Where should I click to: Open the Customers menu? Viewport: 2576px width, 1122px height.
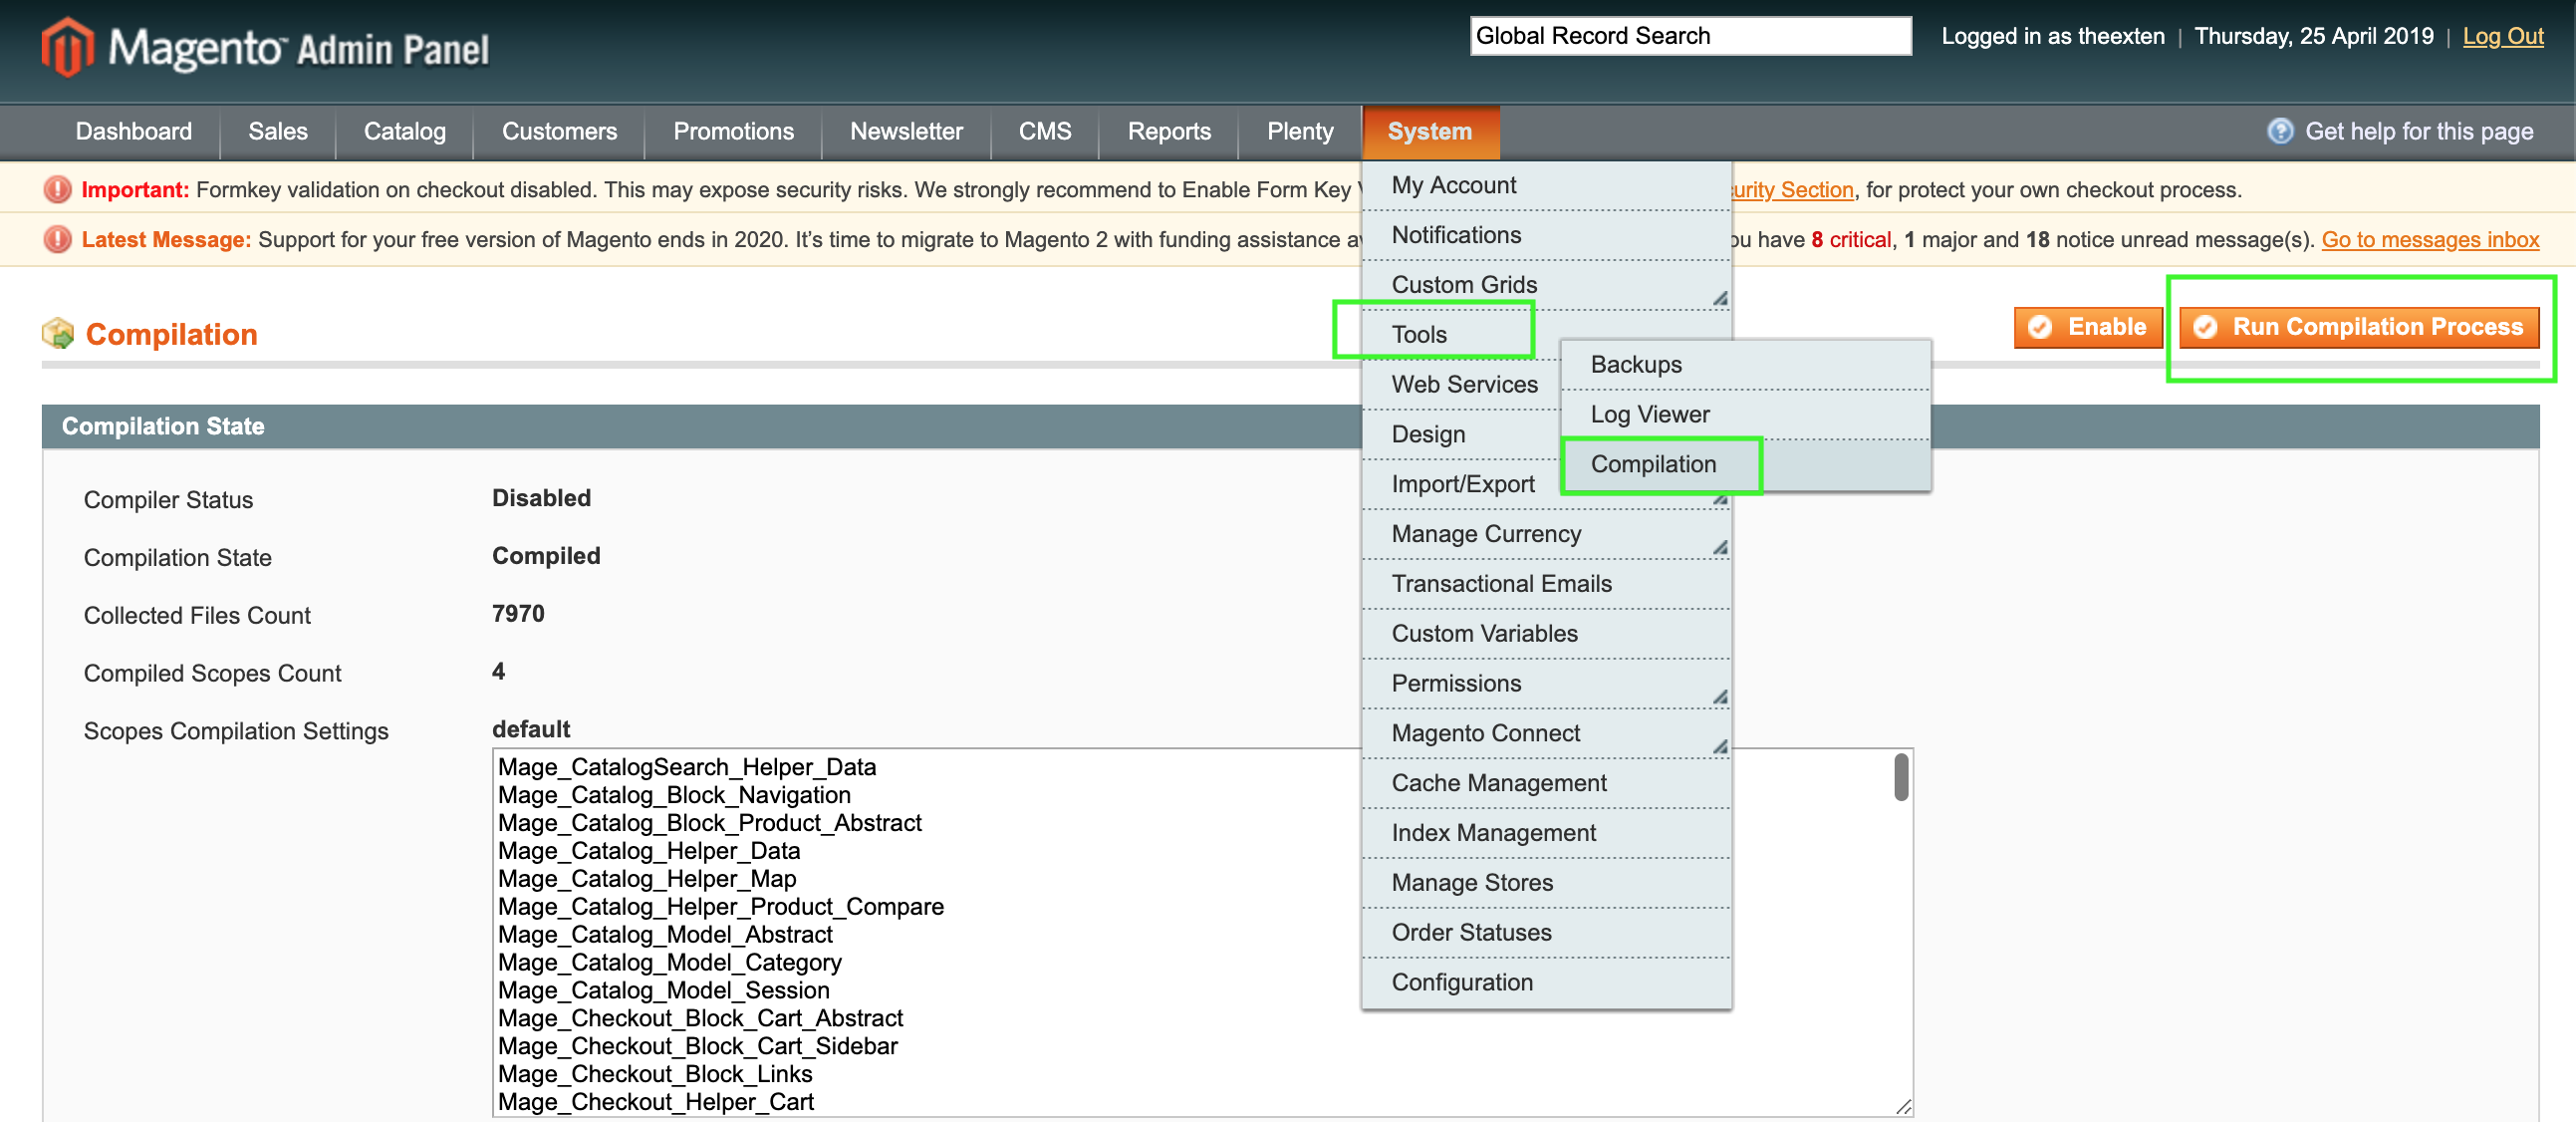coord(559,131)
